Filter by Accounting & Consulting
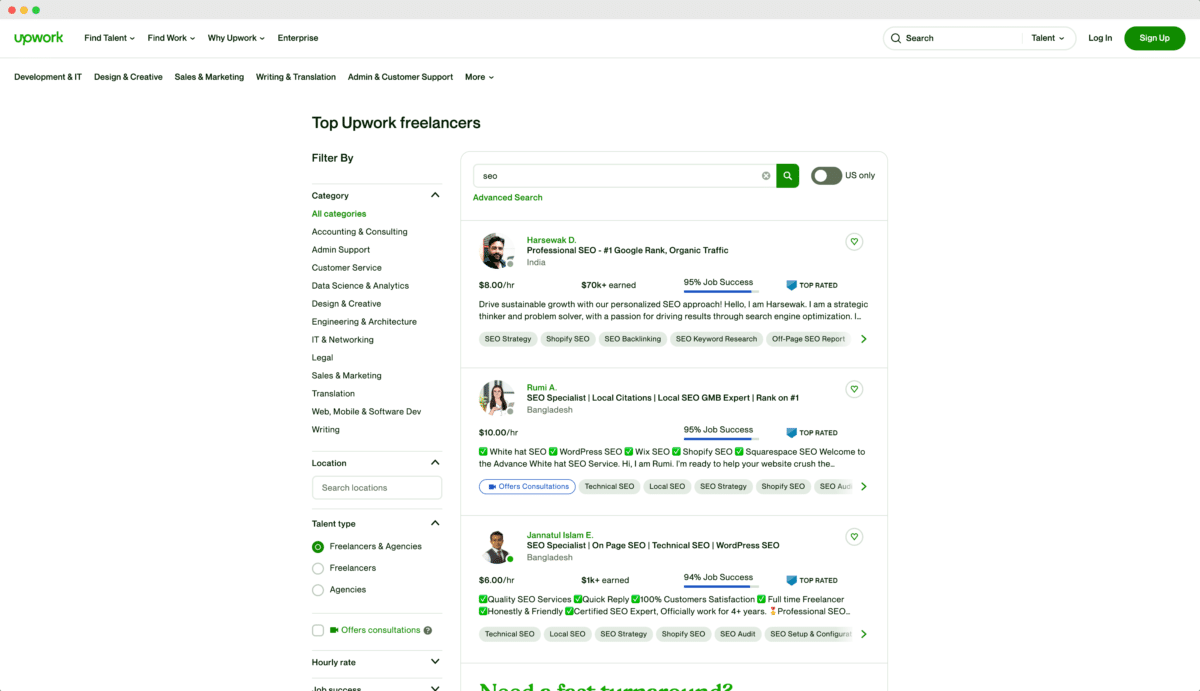Screen dimensions: 1200x691 tap(360, 232)
